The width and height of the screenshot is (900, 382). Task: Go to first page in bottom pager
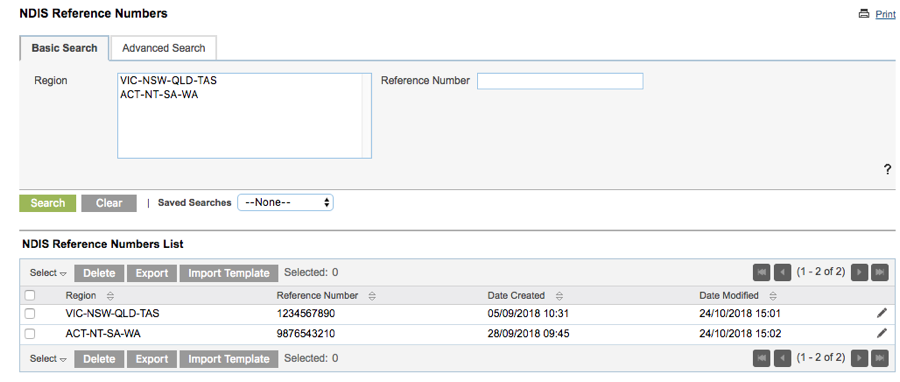coord(761,358)
